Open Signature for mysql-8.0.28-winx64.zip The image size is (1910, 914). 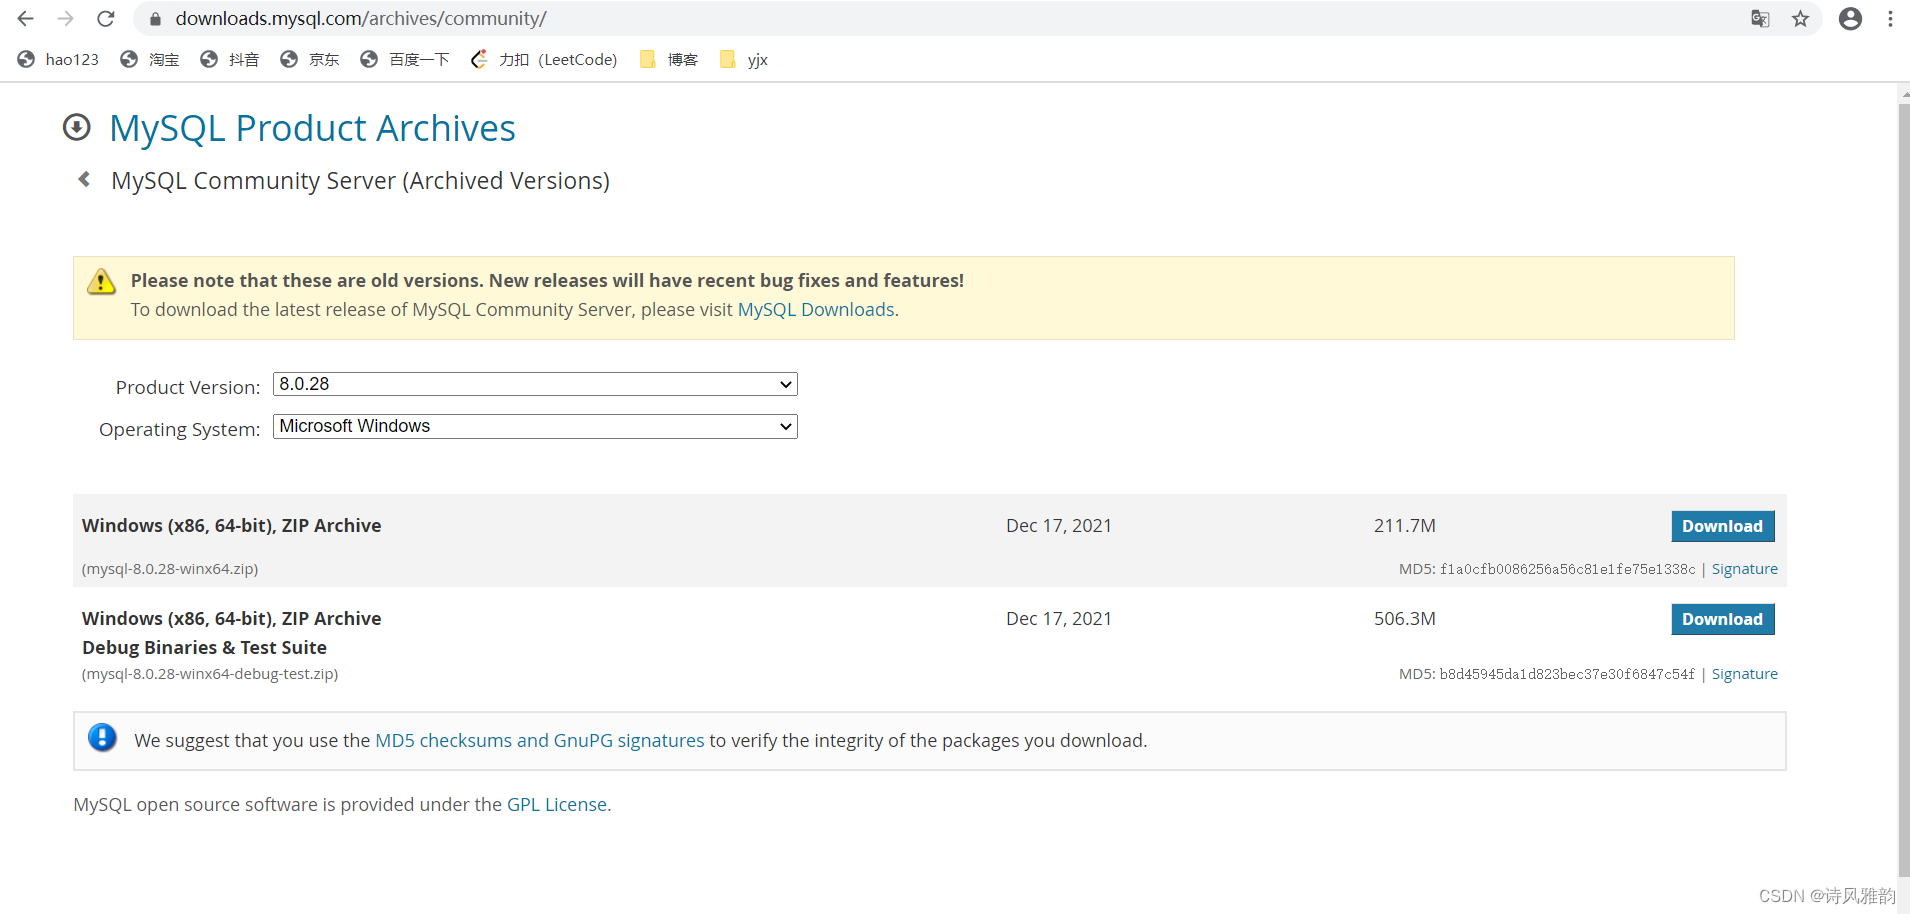pyautogui.click(x=1744, y=569)
